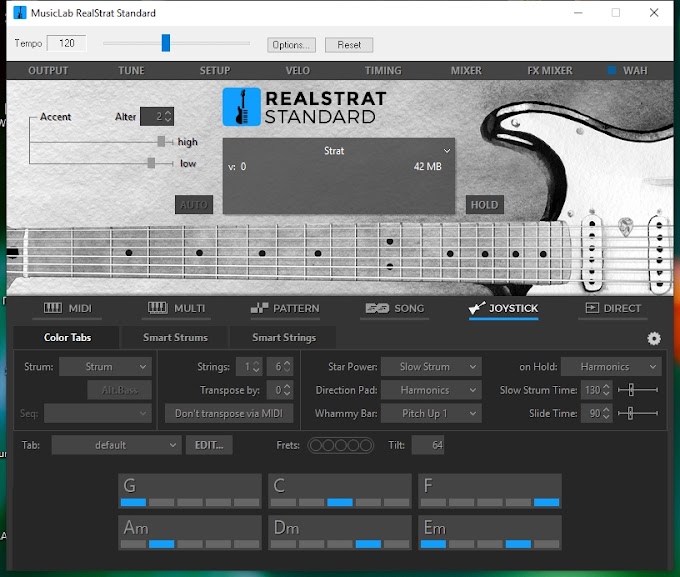Open the OUTPUT menu
Screen dimensions: 680x577
point(48,70)
